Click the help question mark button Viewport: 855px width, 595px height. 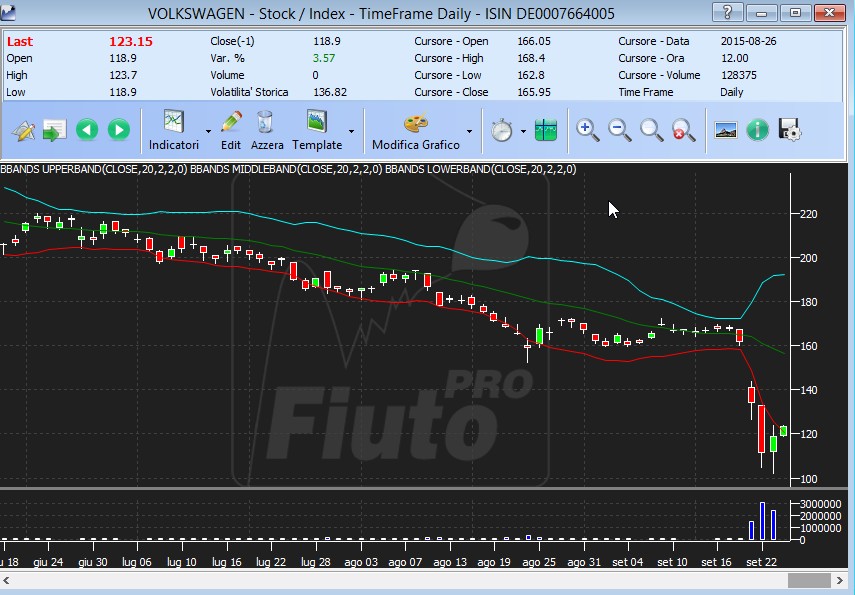click(727, 12)
